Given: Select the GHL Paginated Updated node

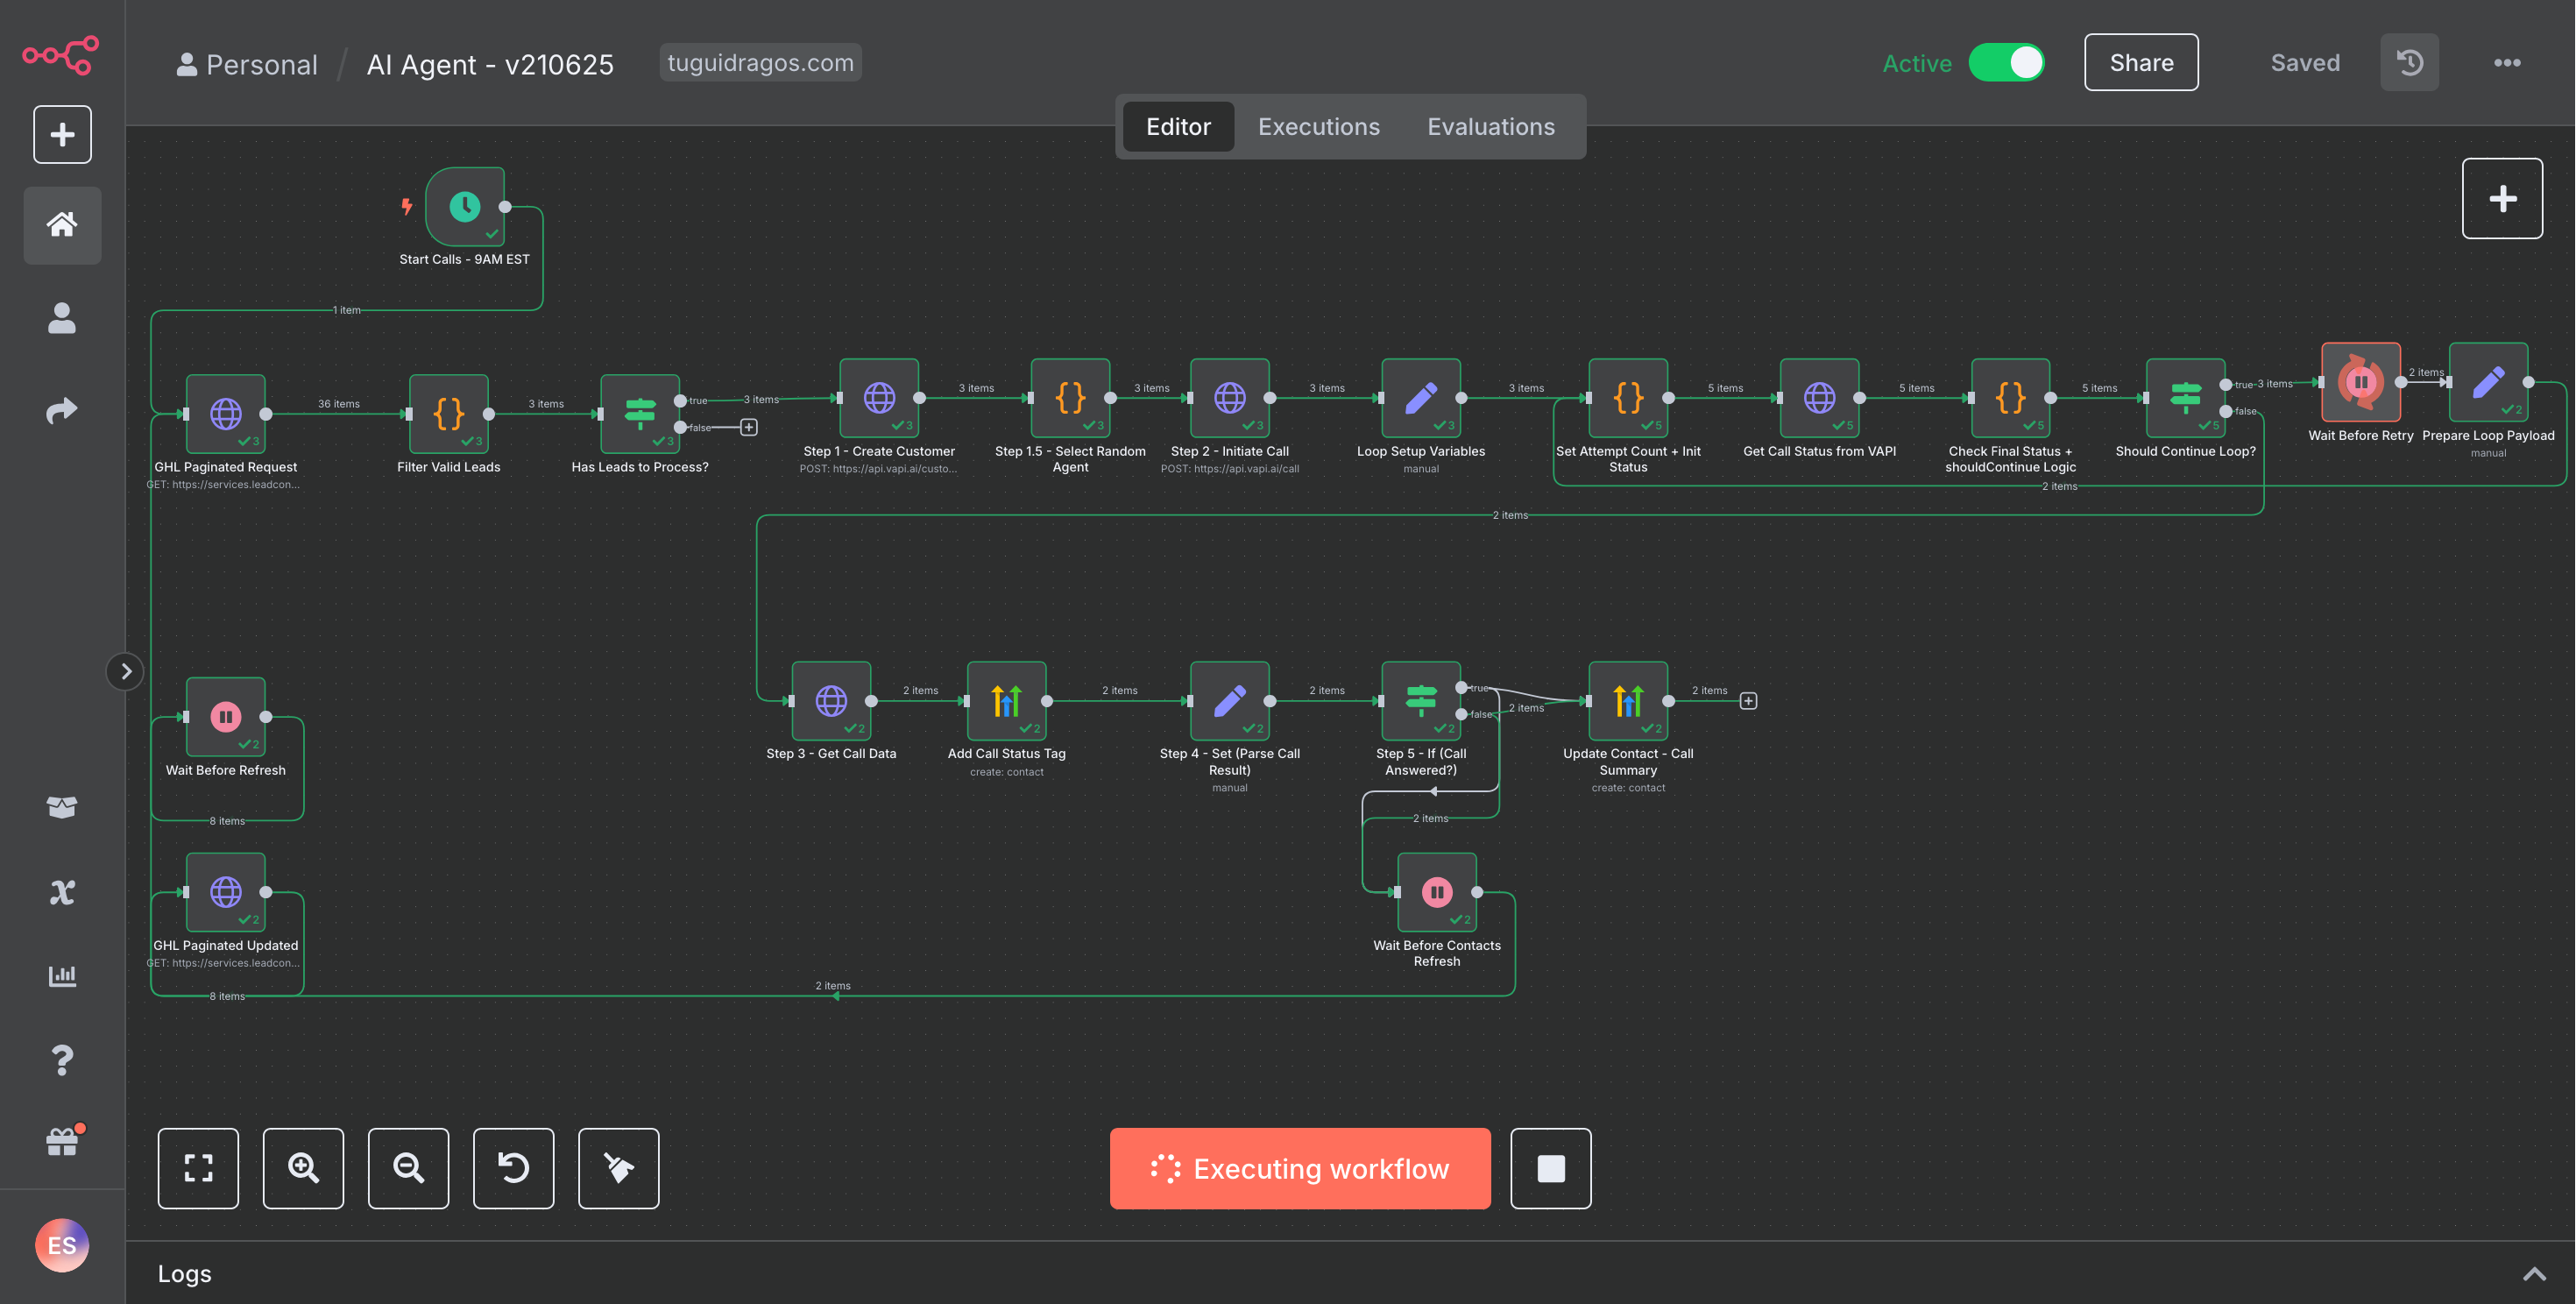Looking at the screenshot, I should 226,892.
